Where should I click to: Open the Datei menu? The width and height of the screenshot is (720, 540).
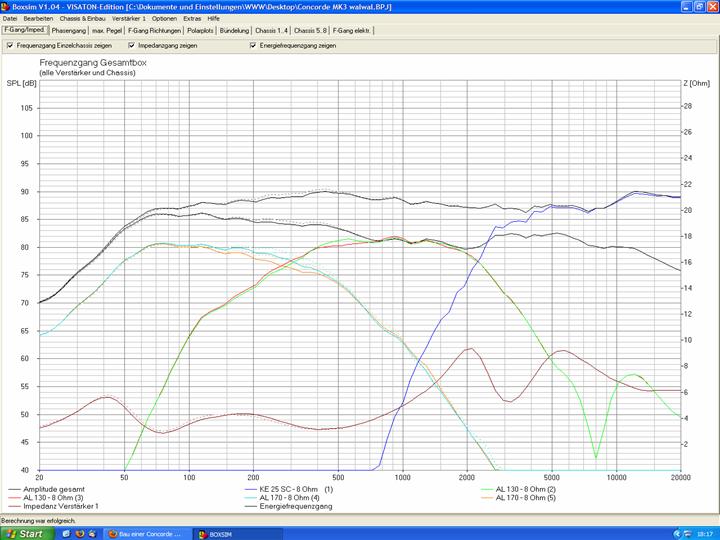pyautogui.click(x=10, y=18)
